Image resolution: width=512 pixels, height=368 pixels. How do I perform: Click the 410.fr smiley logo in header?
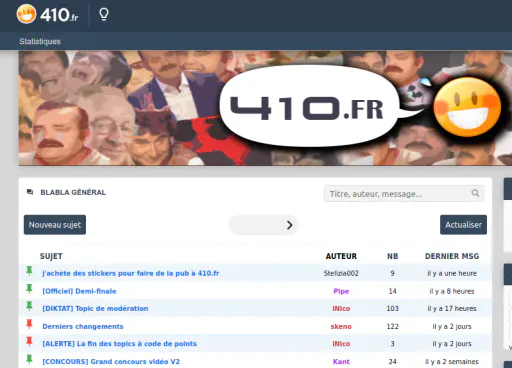click(47, 14)
